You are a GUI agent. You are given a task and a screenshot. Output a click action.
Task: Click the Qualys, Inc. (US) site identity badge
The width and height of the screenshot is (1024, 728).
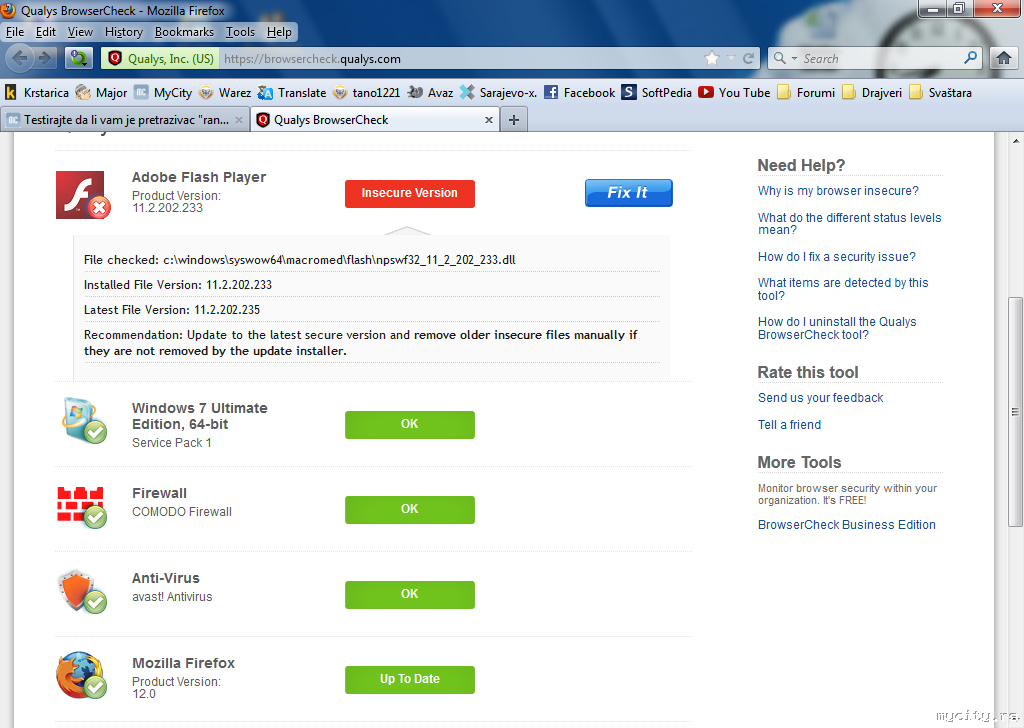tap(161, 58)
